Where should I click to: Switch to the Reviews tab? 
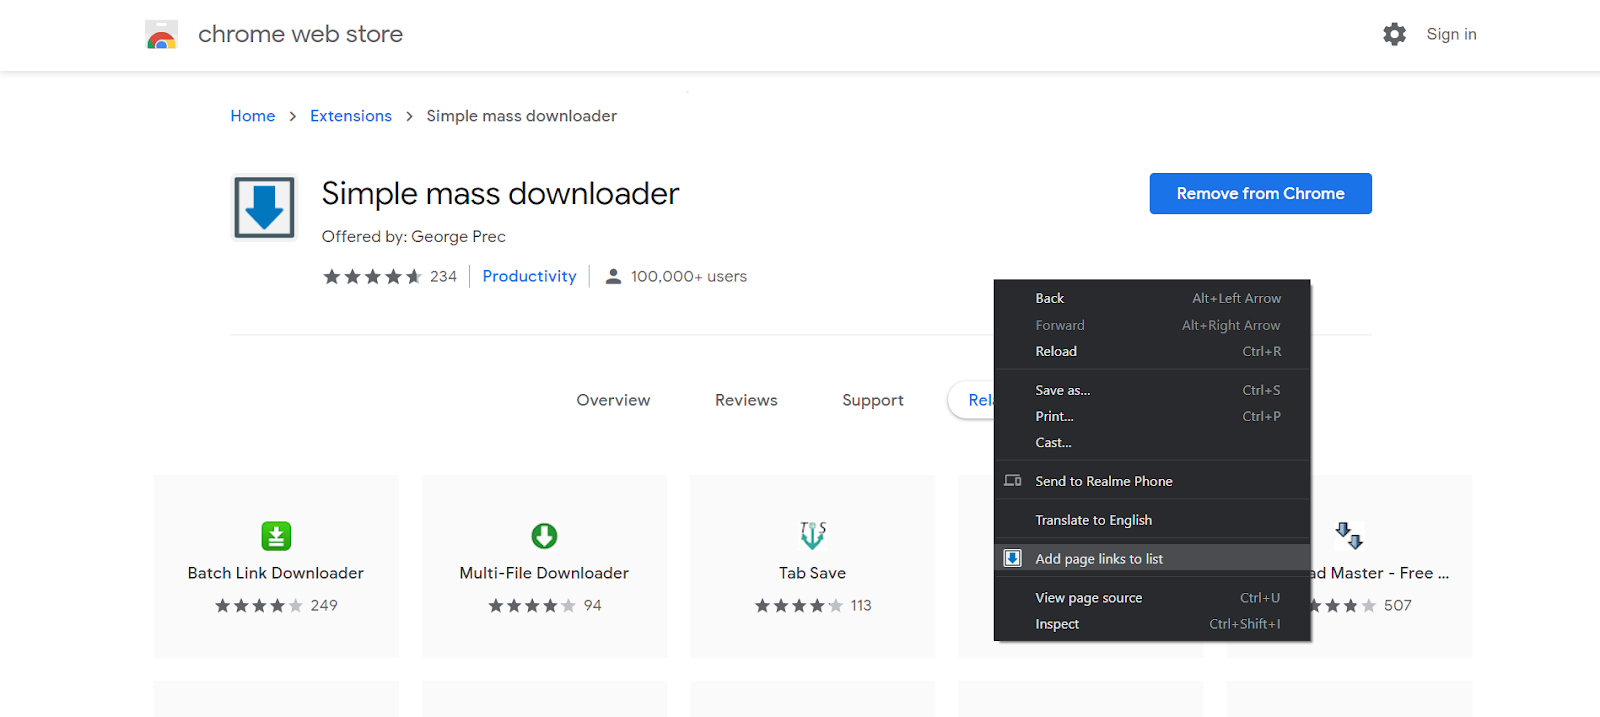(x=746, y=400)
